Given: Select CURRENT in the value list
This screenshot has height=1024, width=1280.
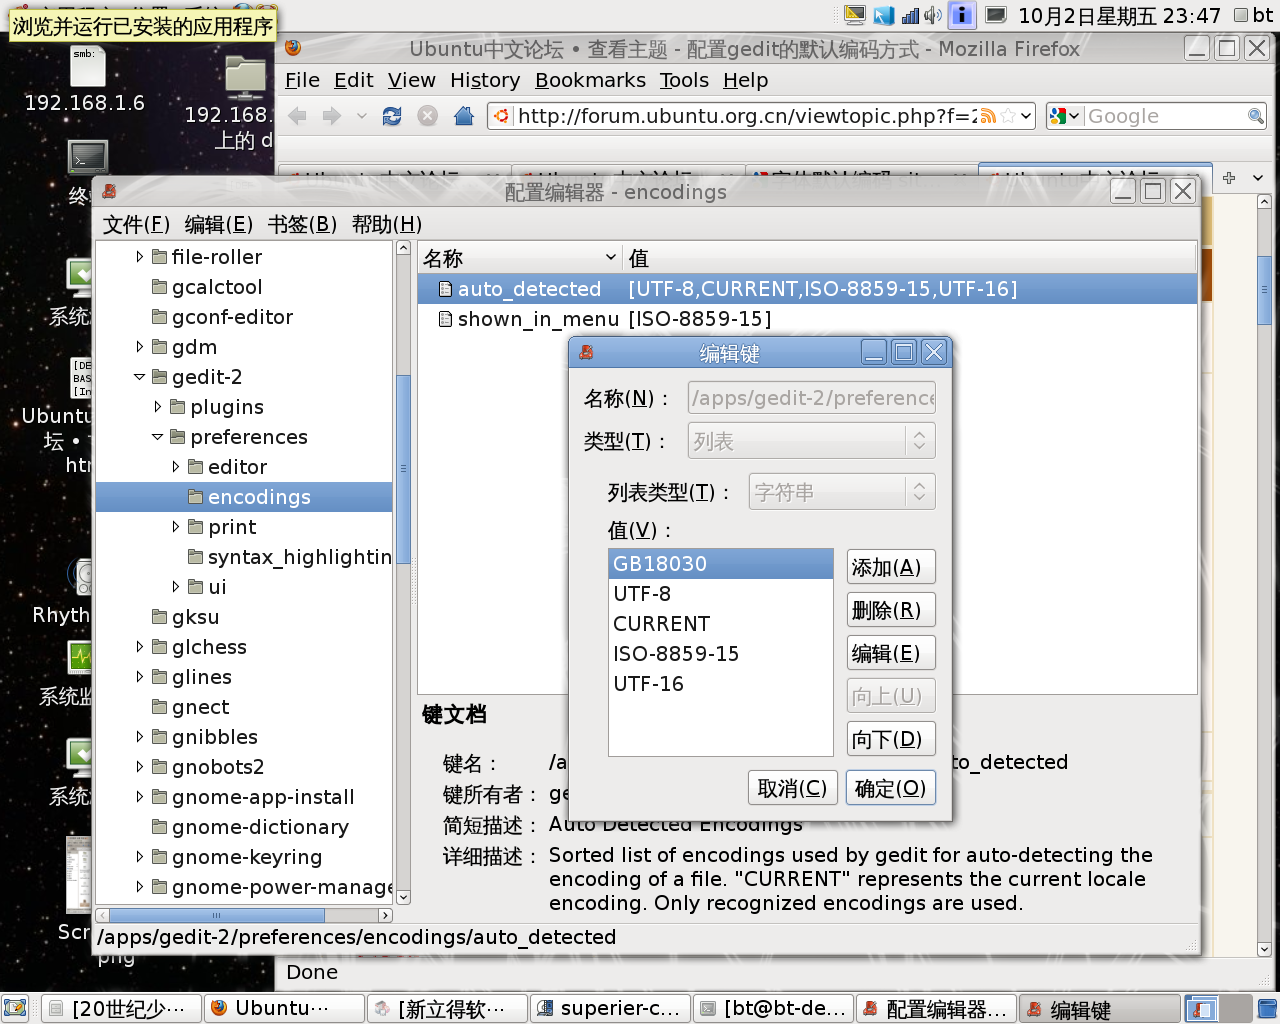Looking at the screenshot, I should 720,624.
